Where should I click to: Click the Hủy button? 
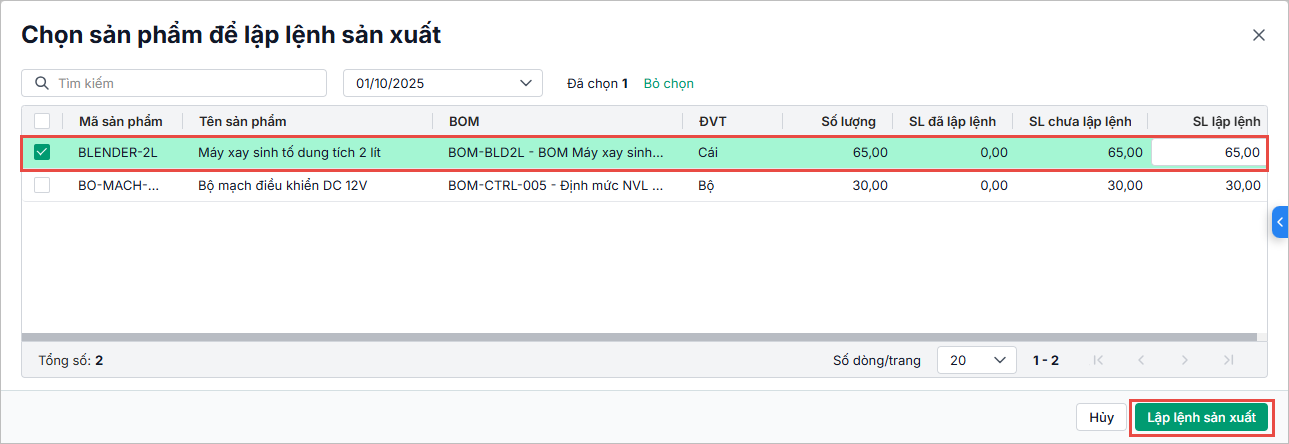point(1101,417)
